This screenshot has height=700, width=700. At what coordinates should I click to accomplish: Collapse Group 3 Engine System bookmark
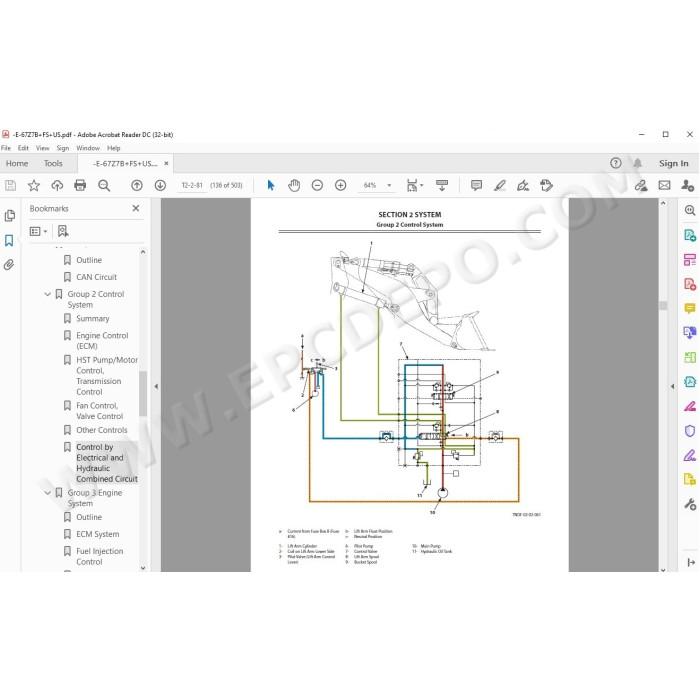click(47, 493)
